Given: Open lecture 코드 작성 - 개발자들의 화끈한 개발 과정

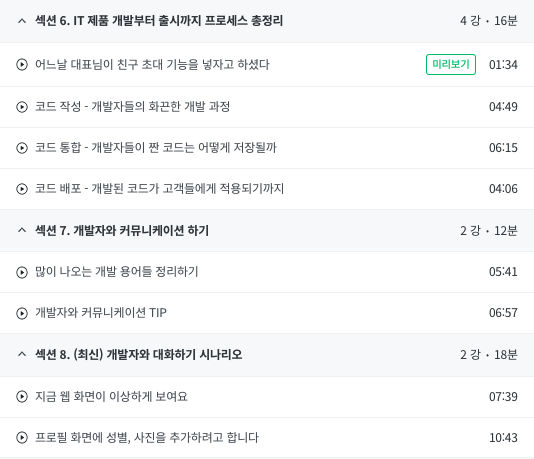Looking at the screenshot, I should [x=132, y=107].
